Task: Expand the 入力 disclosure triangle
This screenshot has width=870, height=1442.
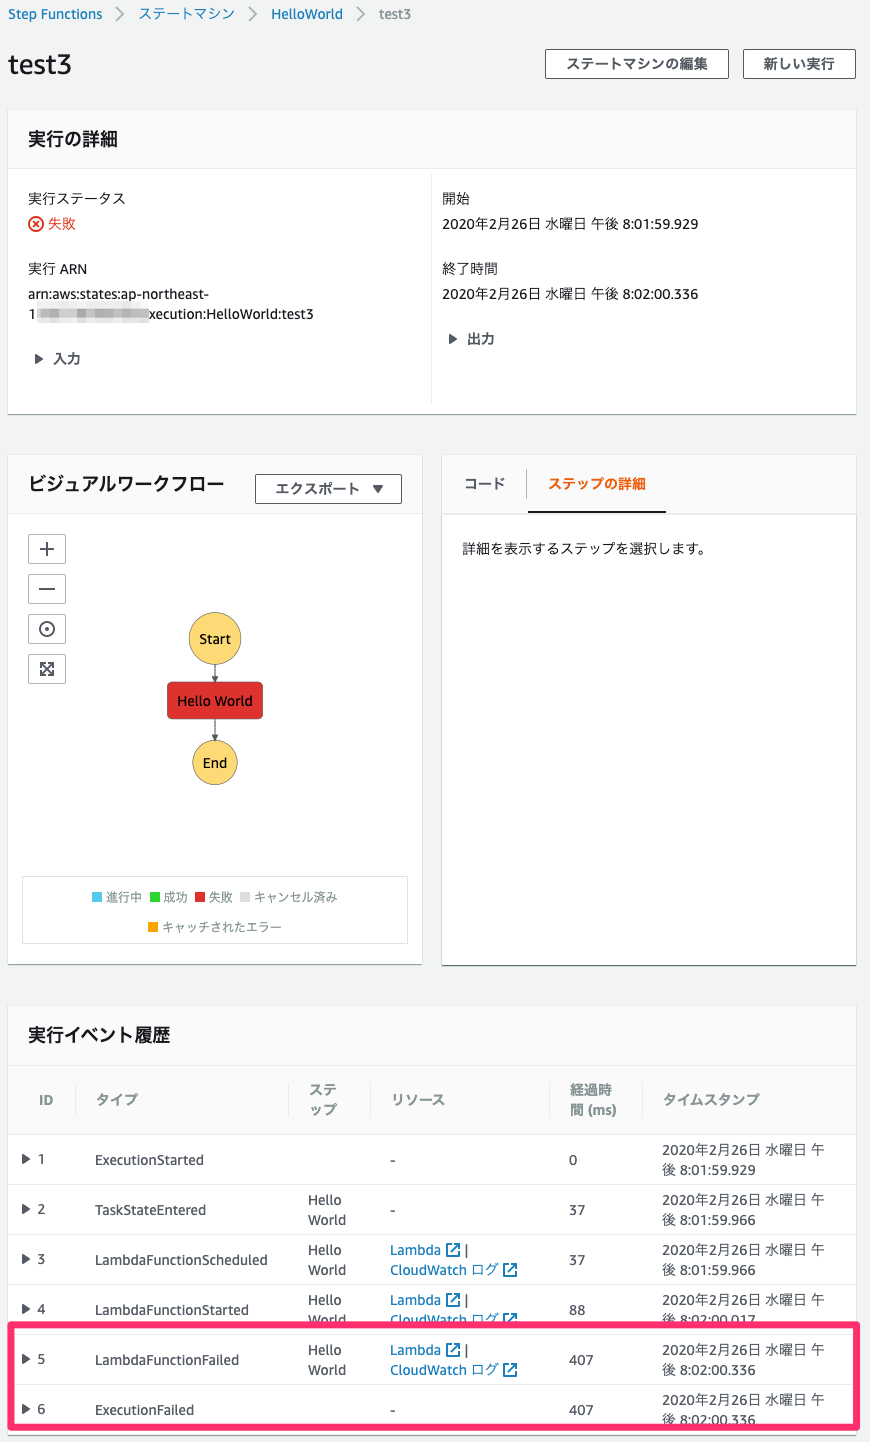Action: [x=39, y=358]
